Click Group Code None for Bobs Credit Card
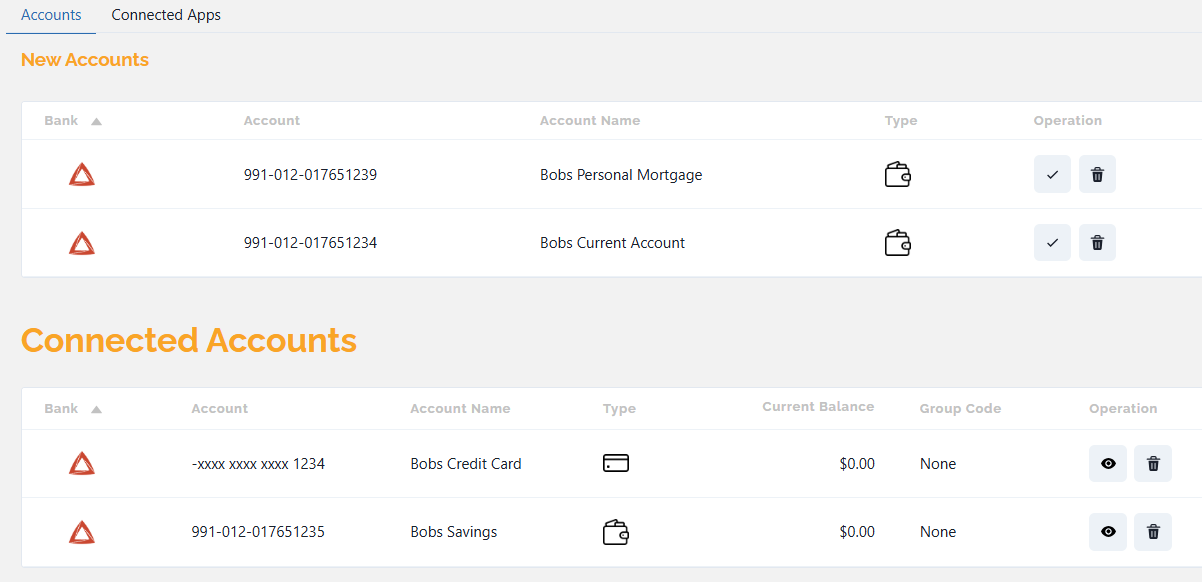 (938, 464)
